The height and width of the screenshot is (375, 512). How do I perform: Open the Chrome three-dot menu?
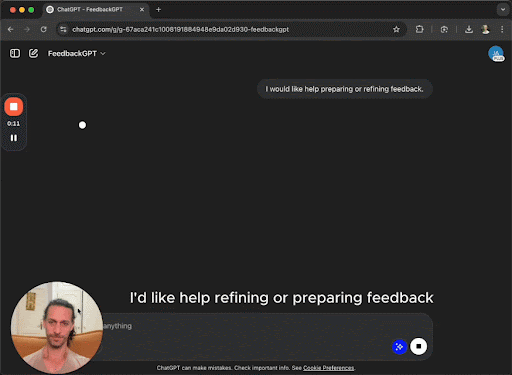502,29
